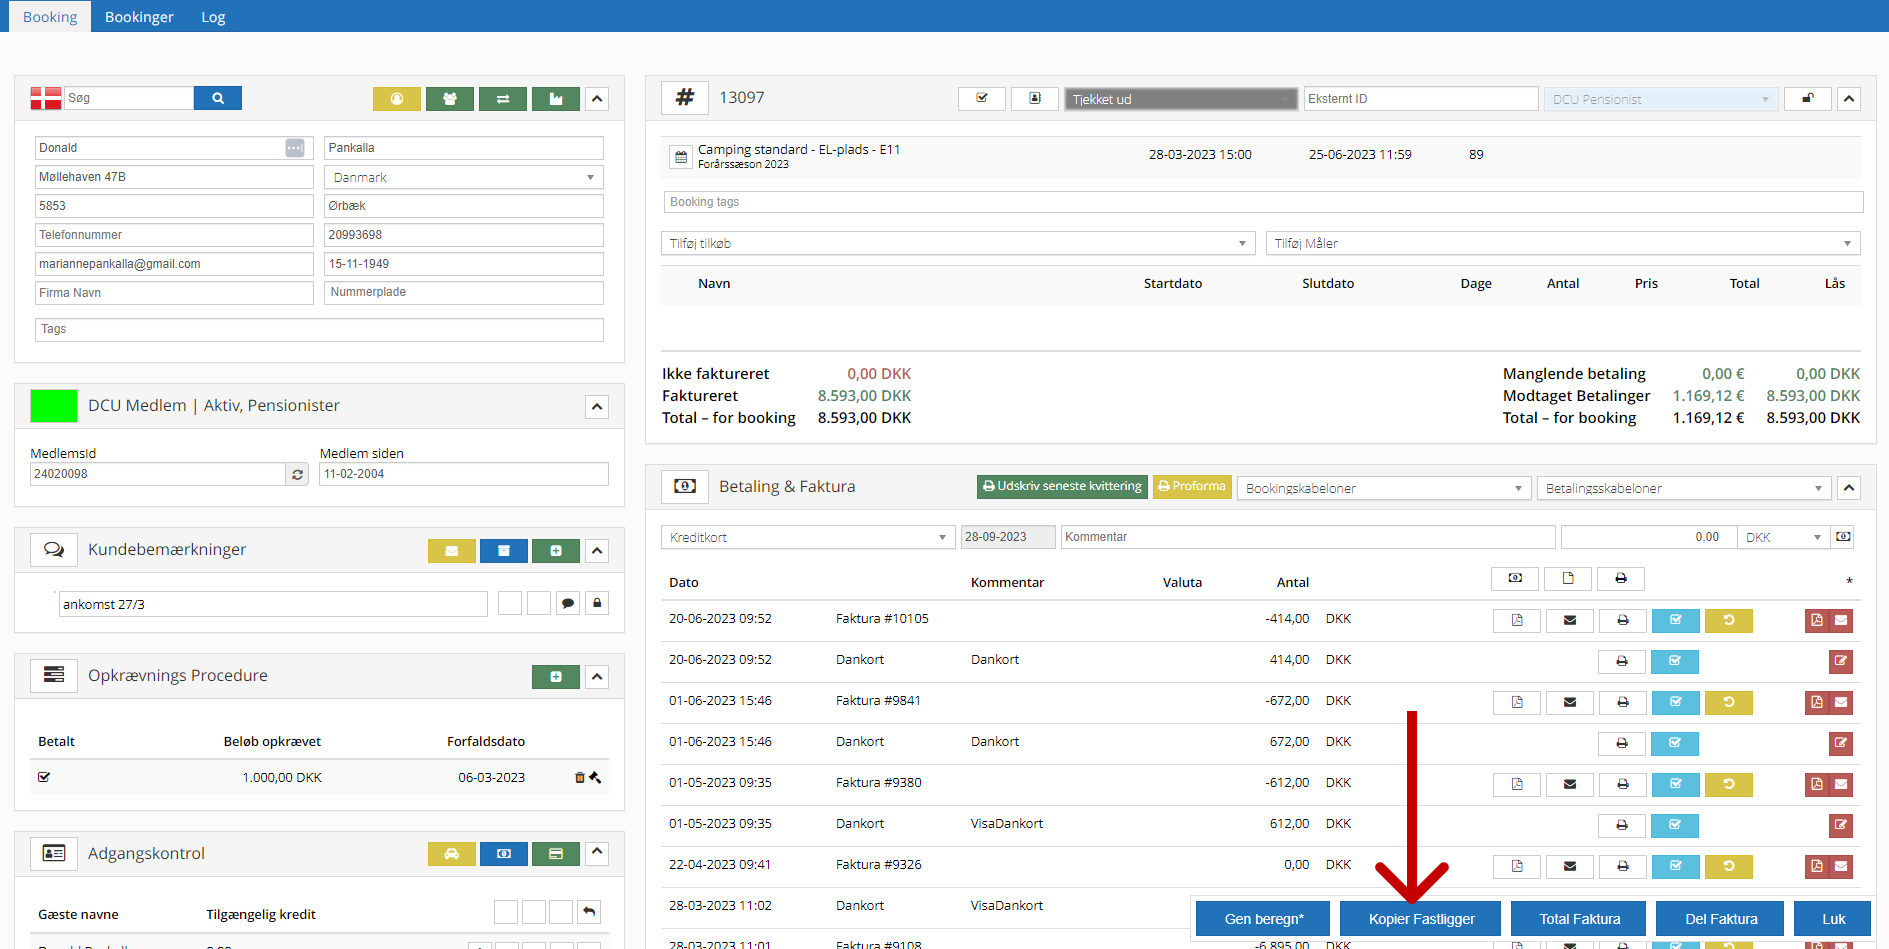Click the blue search magnifier button

pos(217,98)
